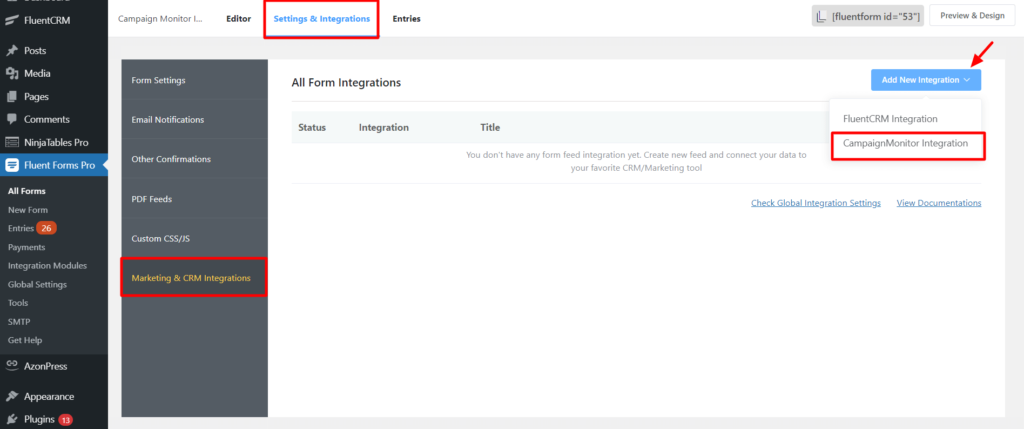This screenshot has width=1024, height=429.
Task: Go to the Entries tab
Action: [x=406, y=19]
